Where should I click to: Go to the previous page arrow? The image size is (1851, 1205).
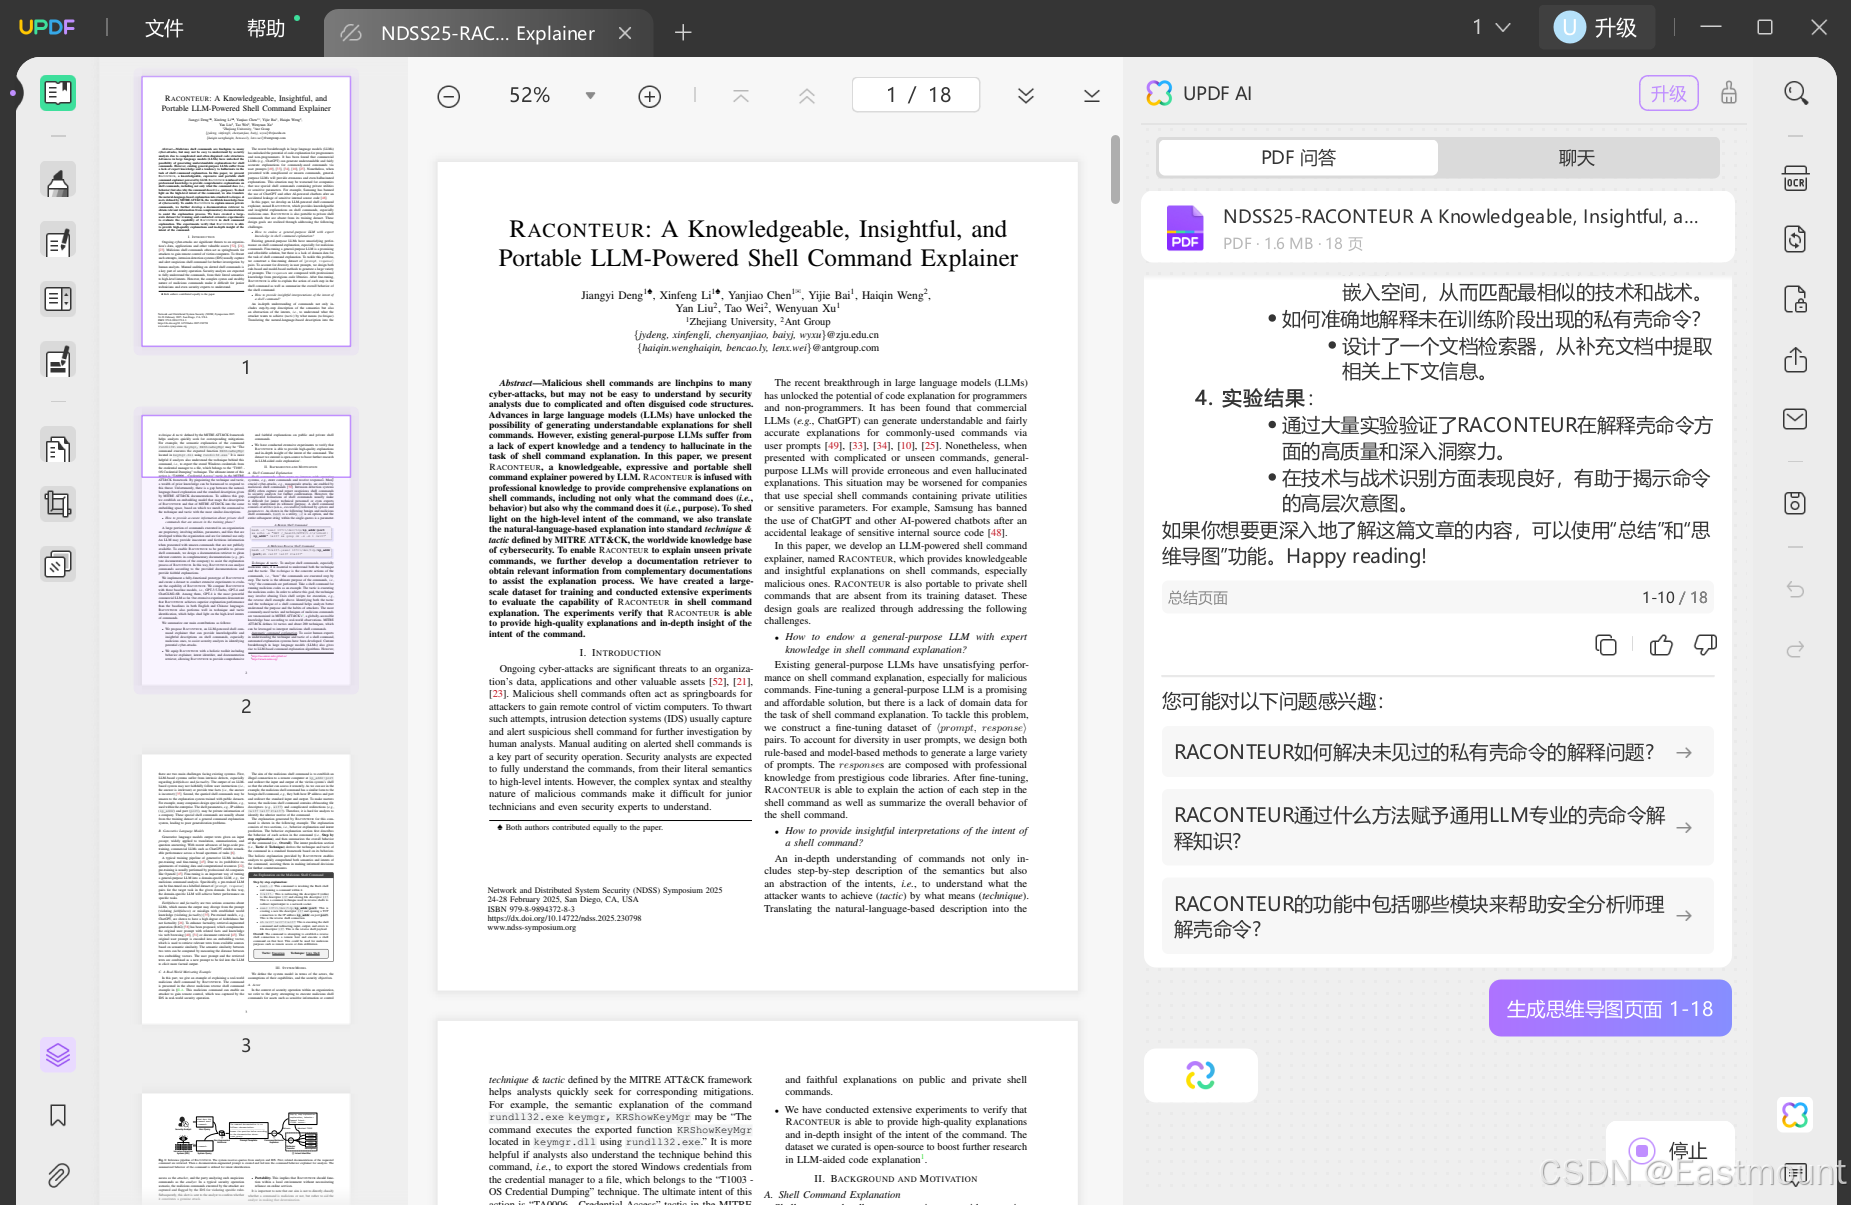[807, 96]
